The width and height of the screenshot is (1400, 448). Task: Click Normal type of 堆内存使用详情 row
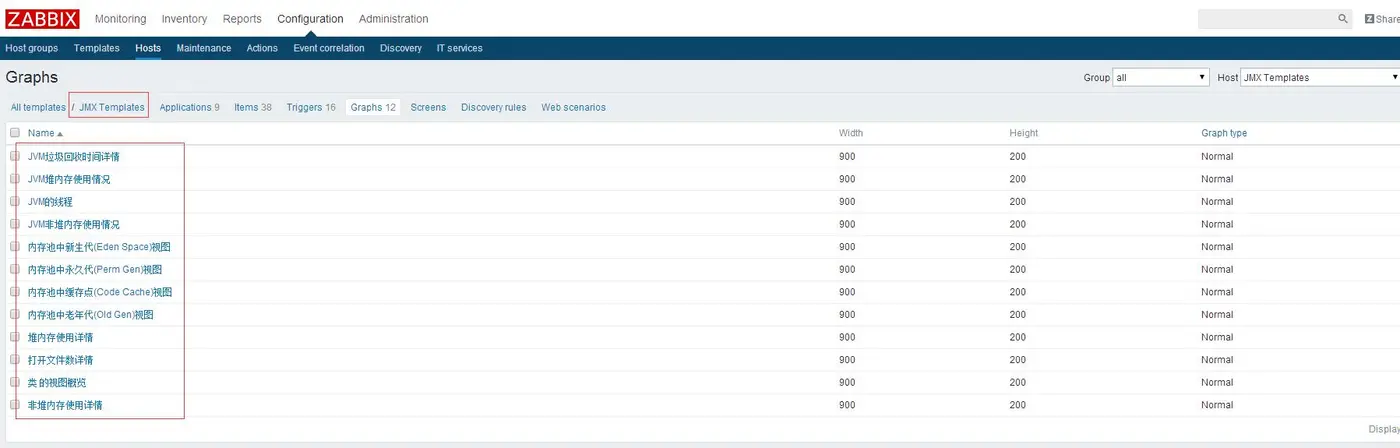pyautogui.click(x=1217, y=337)
